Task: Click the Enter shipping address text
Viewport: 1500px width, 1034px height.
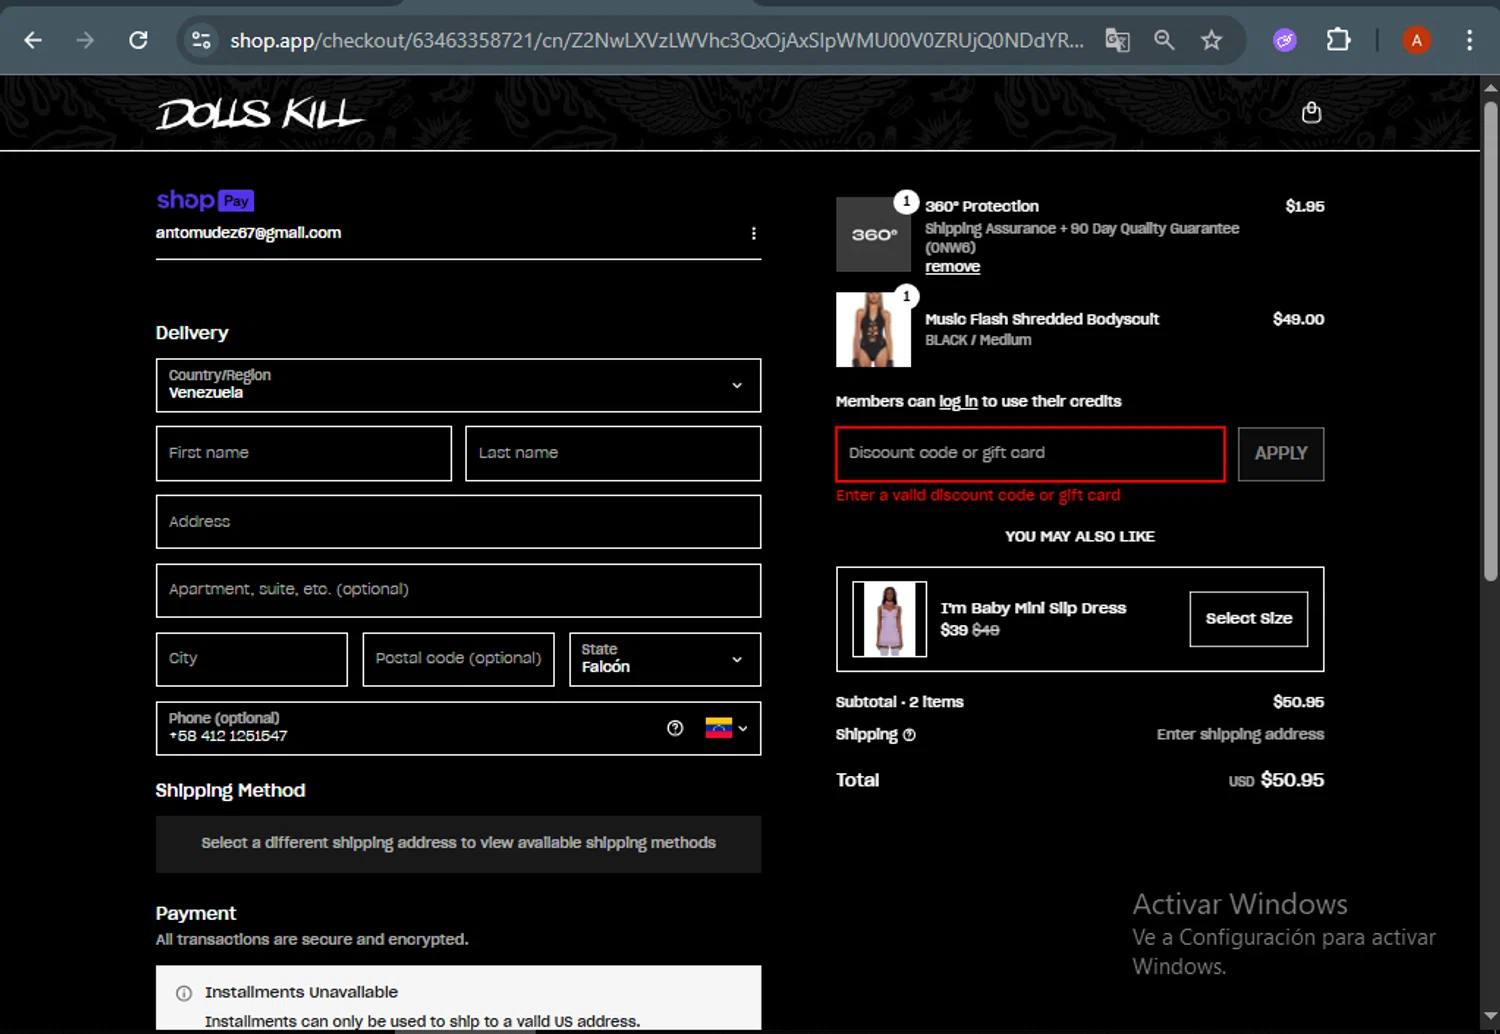Action: point(1240,735)
